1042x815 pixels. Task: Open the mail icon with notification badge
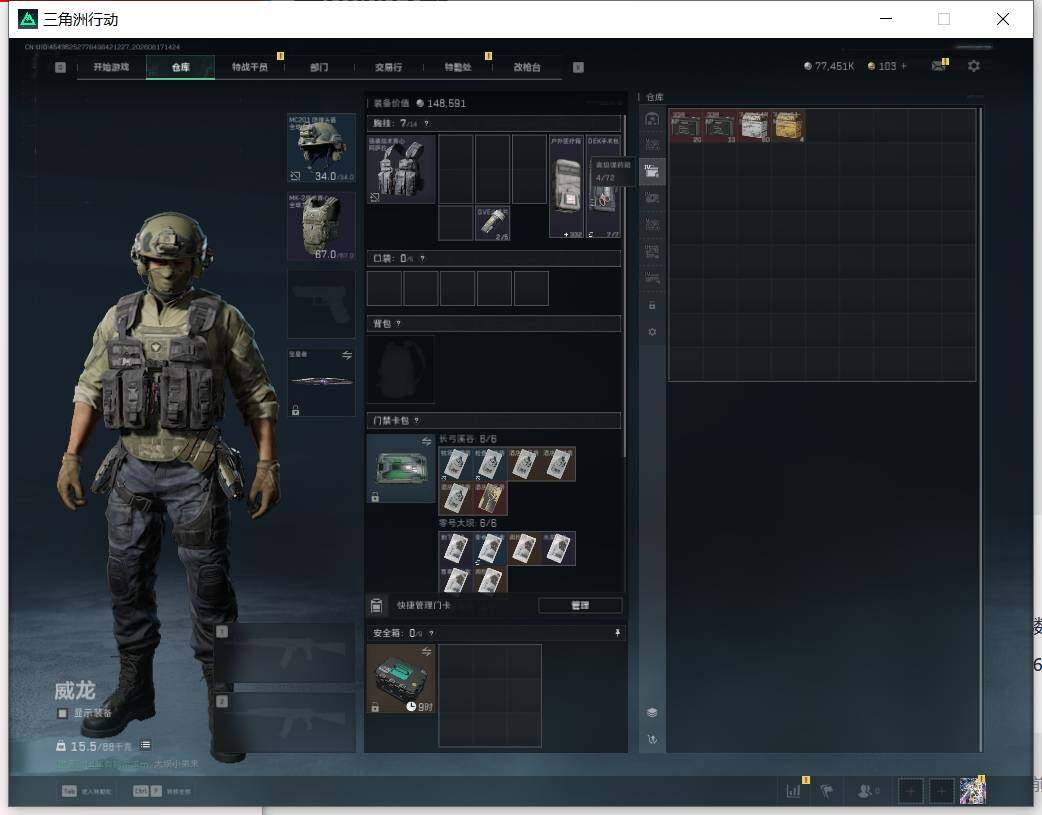pos(939,65)
